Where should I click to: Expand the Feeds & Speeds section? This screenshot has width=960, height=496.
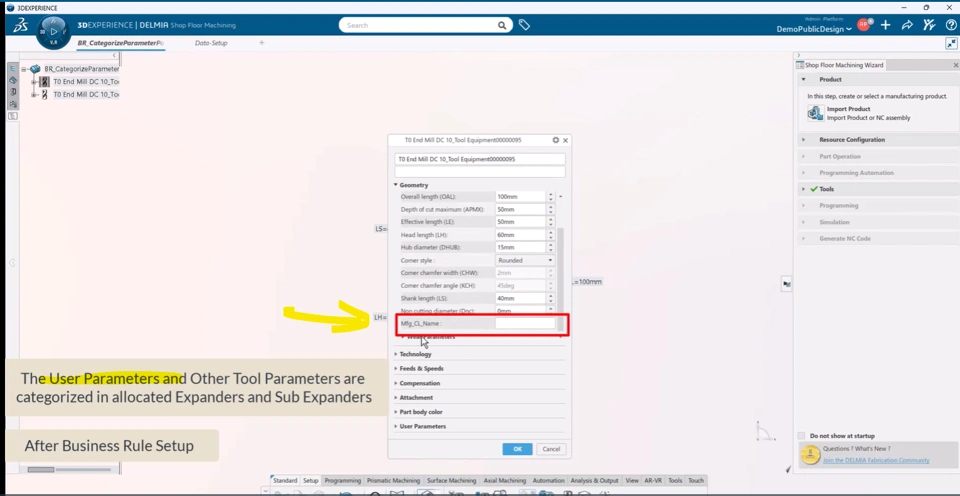pyautogui.click(x=396, y=369)
